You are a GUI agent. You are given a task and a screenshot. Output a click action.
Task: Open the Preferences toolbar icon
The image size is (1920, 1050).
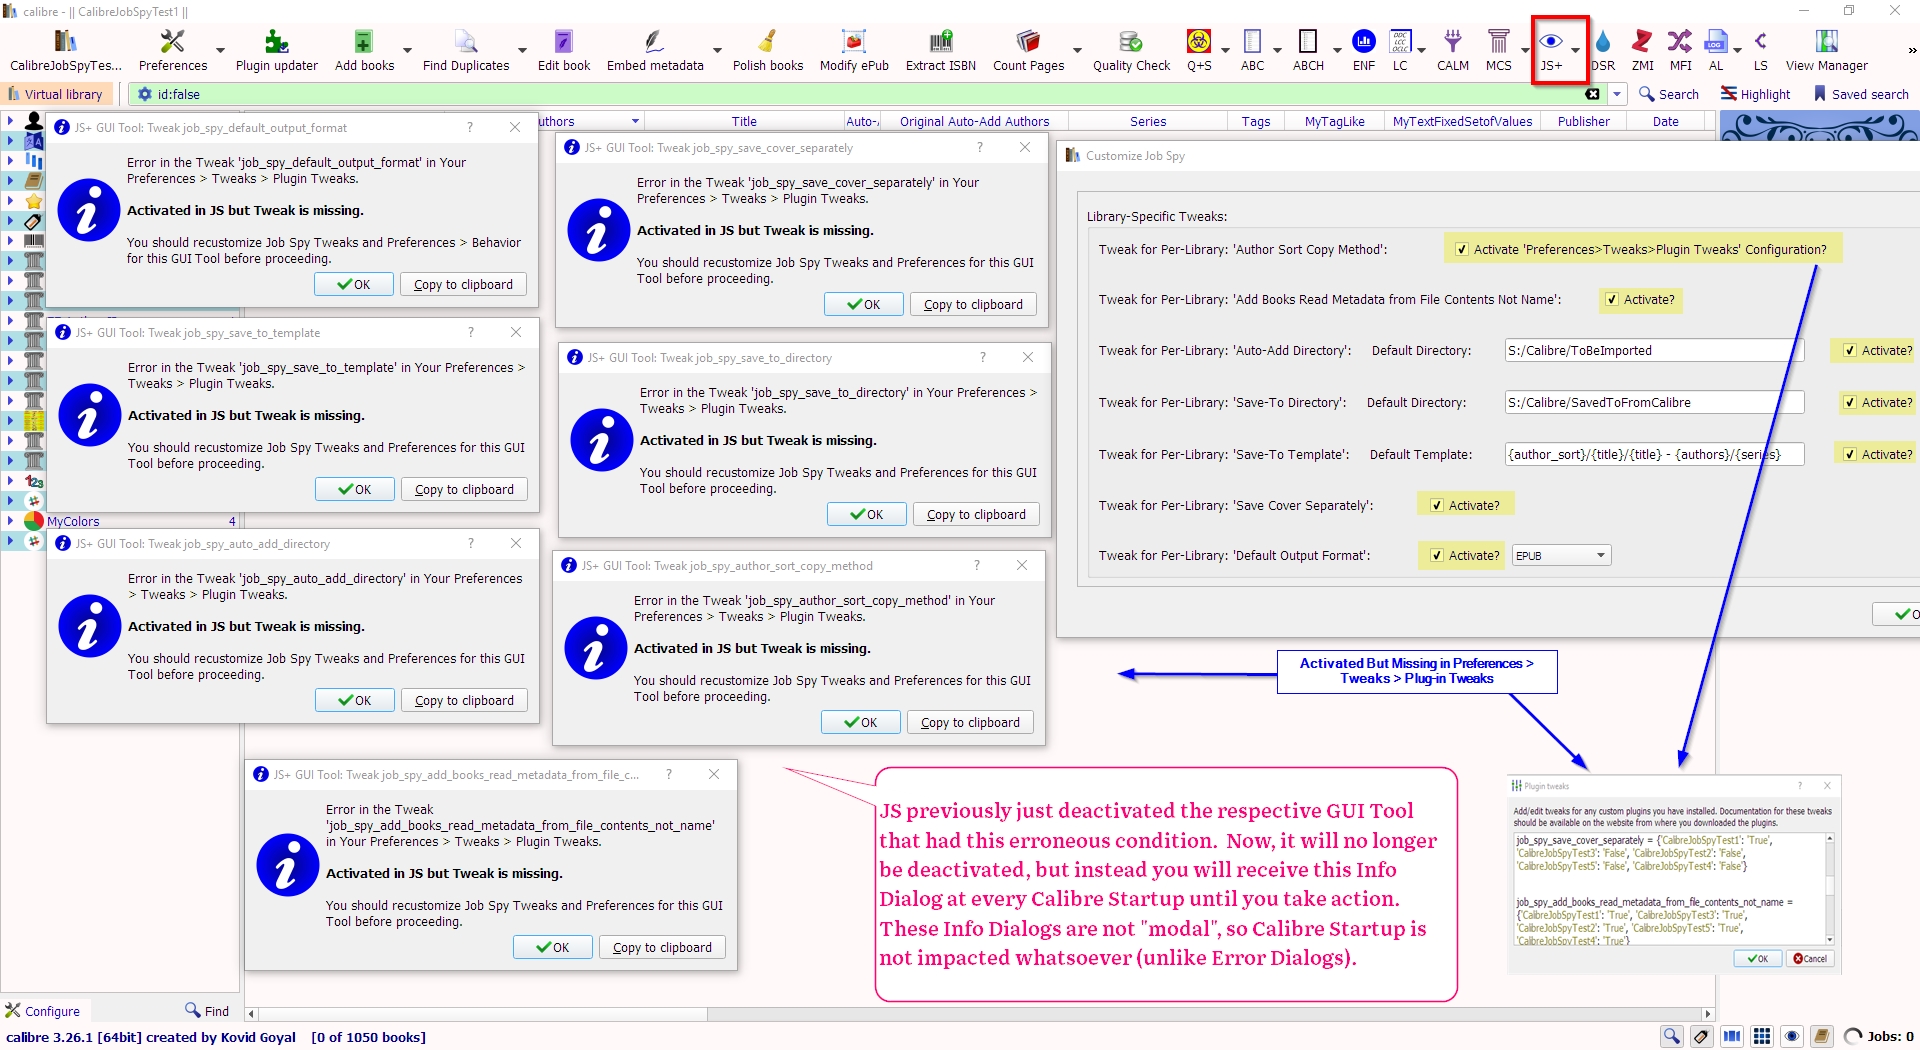coord(172,50)
